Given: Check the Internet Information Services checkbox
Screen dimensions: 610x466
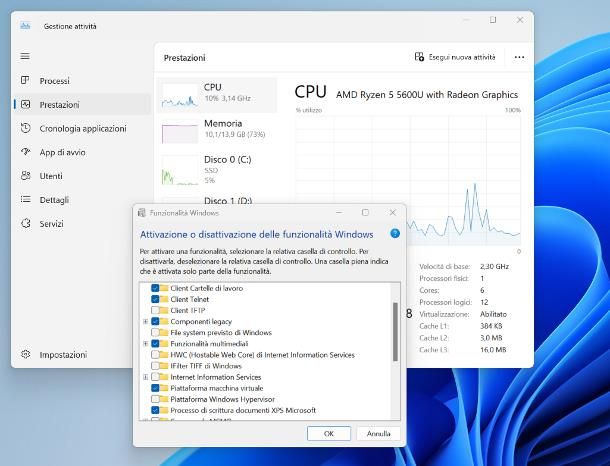Looking at the screenshot, I should click(x=155, y=377).
